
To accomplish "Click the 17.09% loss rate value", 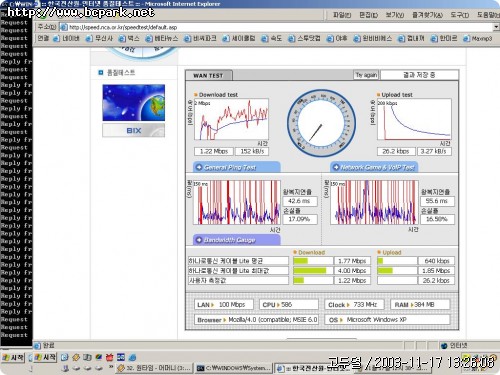I will point(300,219).
